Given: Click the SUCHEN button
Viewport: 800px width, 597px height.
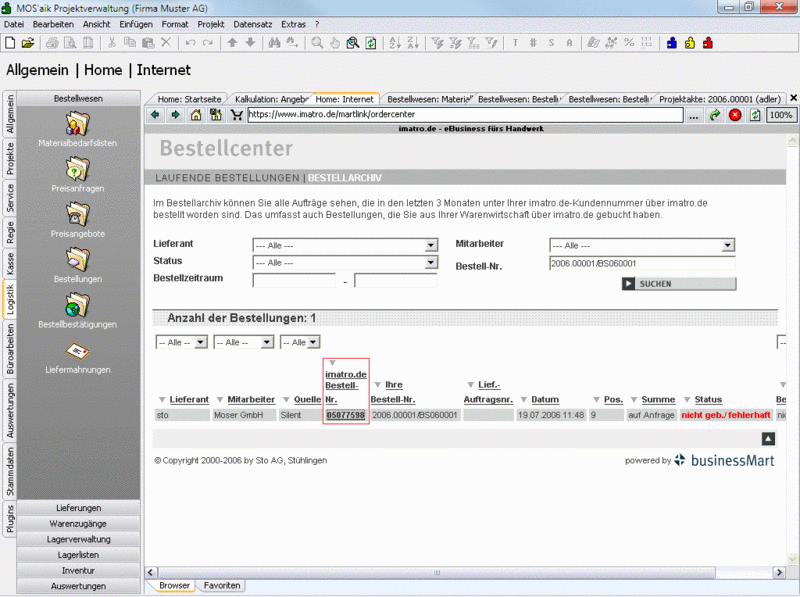Looking at the screenshot, I should pyautogui.click(x=679, y=284).
